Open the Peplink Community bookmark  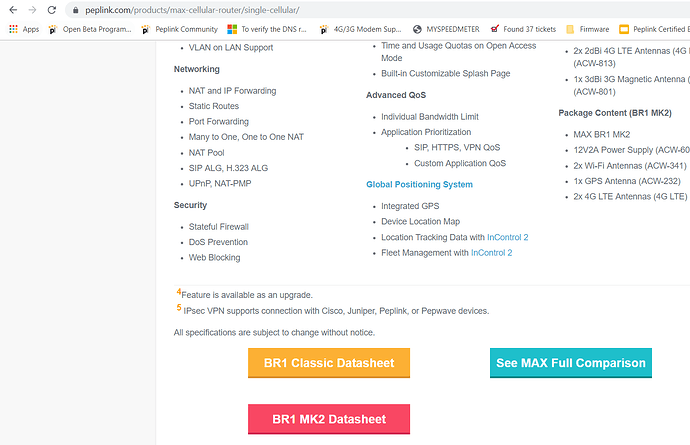coord(180,29)
